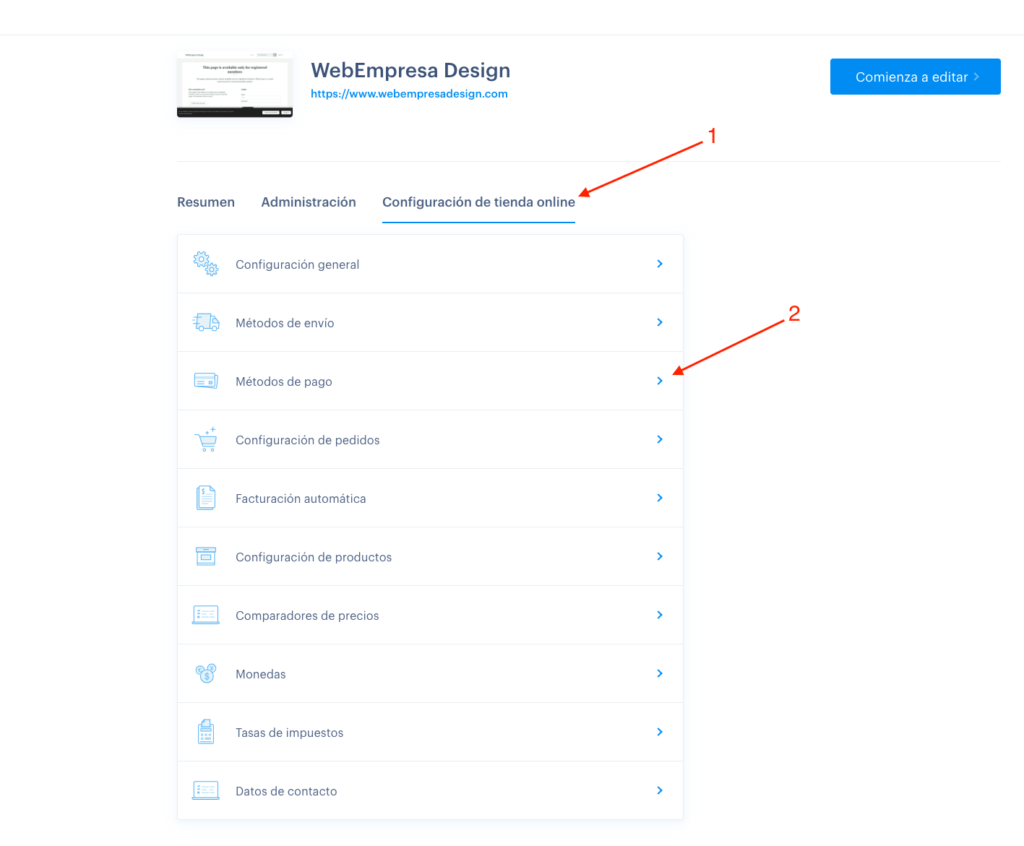Select the Configuración de tienda online tab

pyautogui.click(x=479, y=203)
